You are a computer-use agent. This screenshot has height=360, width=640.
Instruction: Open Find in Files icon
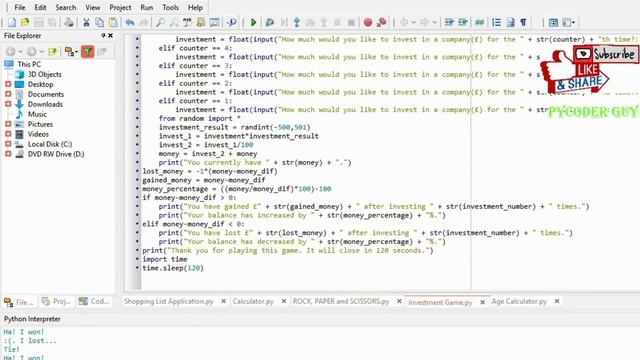200,22
